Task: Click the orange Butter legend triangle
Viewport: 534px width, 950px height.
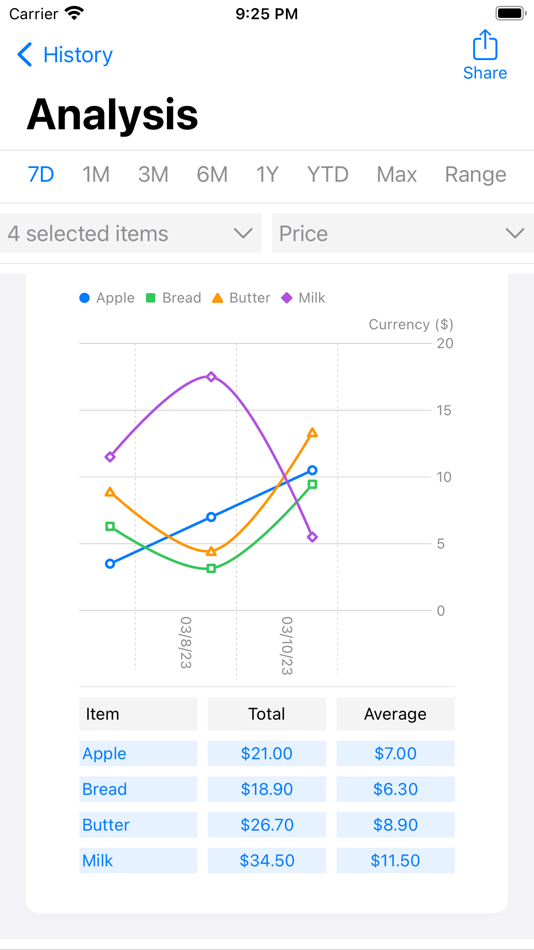Action: pos(218,298)
